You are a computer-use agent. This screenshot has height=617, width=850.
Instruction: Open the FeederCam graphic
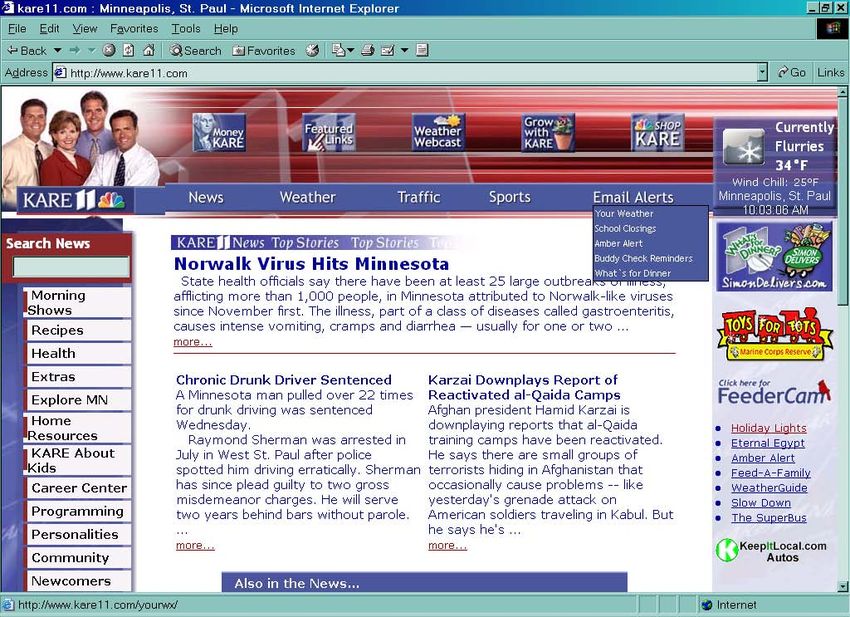(x=774, y=392)
